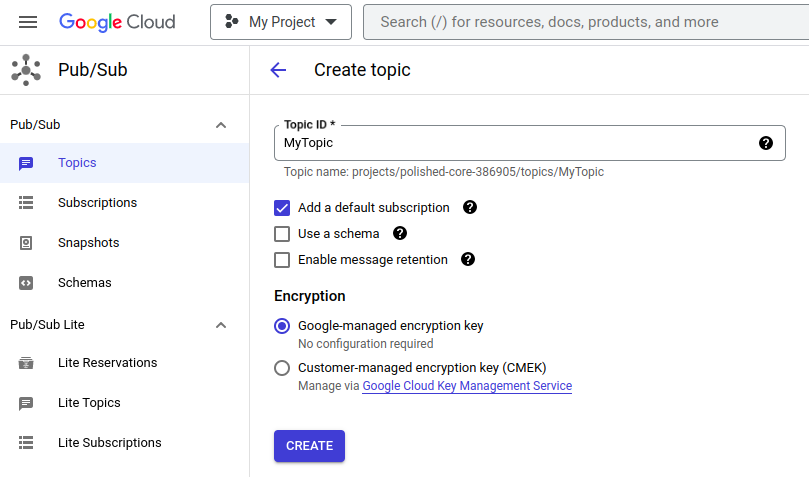Open the My Project selector dropdown

[x=280, y=22]
